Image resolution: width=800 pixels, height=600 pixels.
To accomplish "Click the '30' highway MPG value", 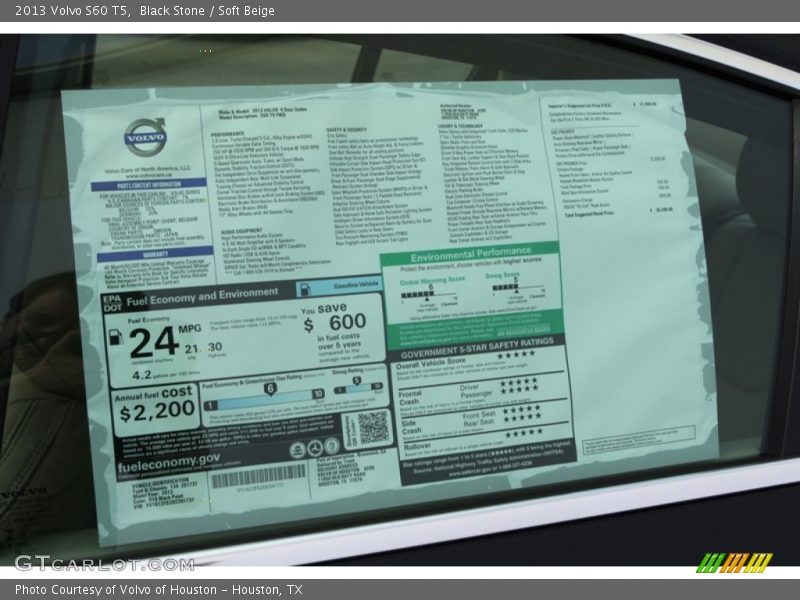I will click(x=215, y=347).
